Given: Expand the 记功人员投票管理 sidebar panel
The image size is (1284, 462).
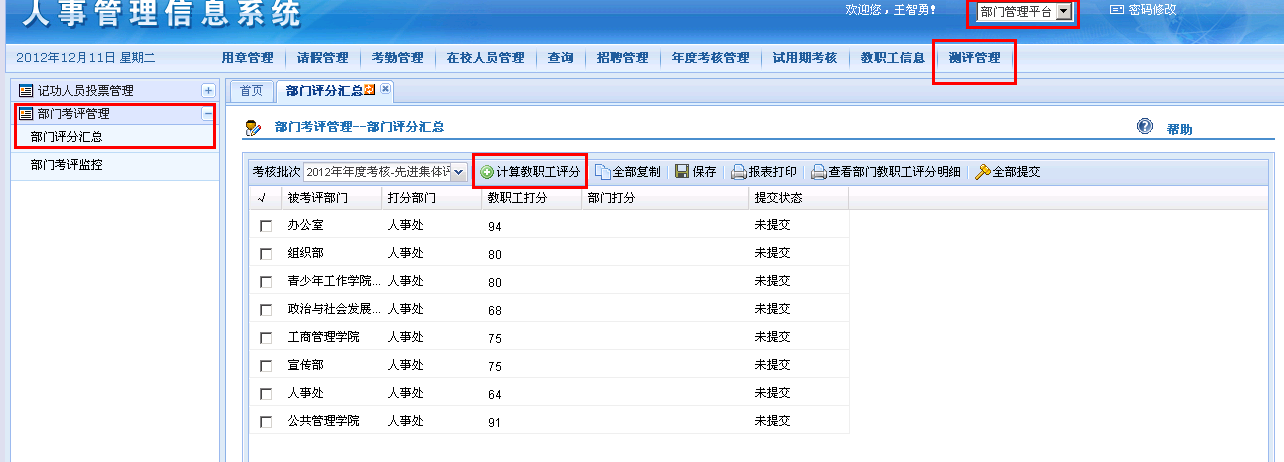Looking at the screenshot, I should (x=208, y=91).
